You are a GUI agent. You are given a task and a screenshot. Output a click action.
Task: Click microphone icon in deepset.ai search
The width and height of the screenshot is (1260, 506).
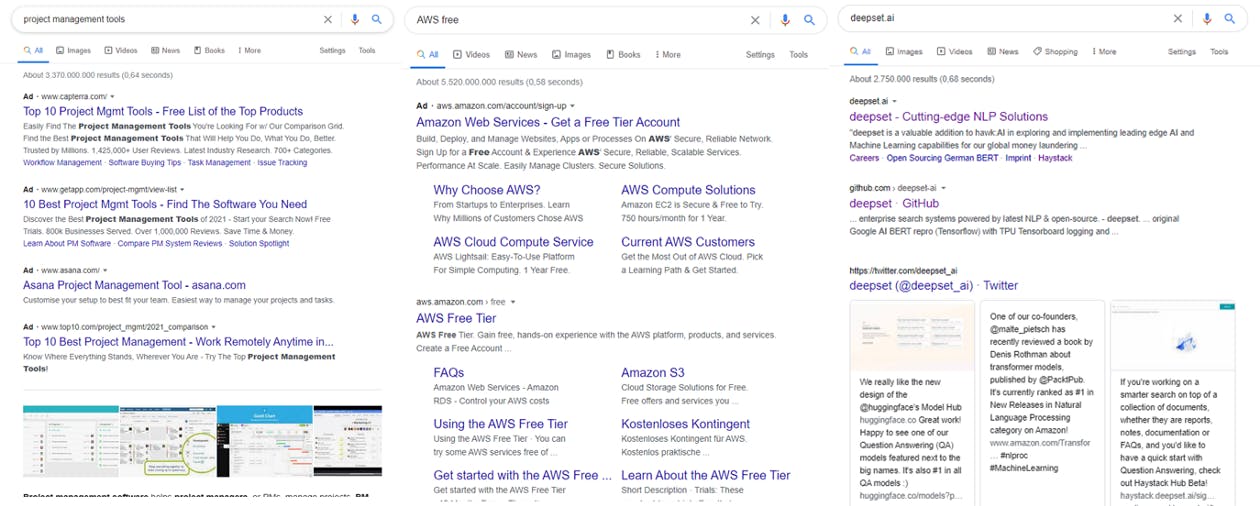tap(1207, 19)
